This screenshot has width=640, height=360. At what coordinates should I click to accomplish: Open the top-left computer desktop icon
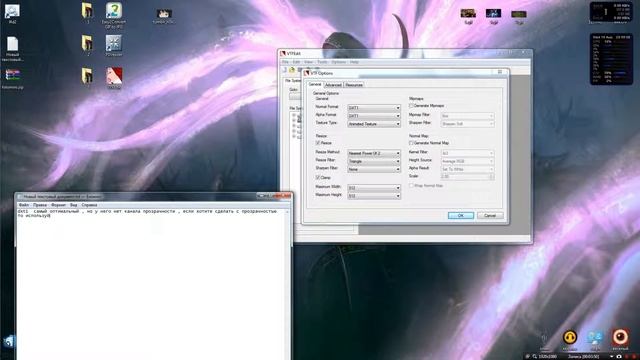point(12,11)
